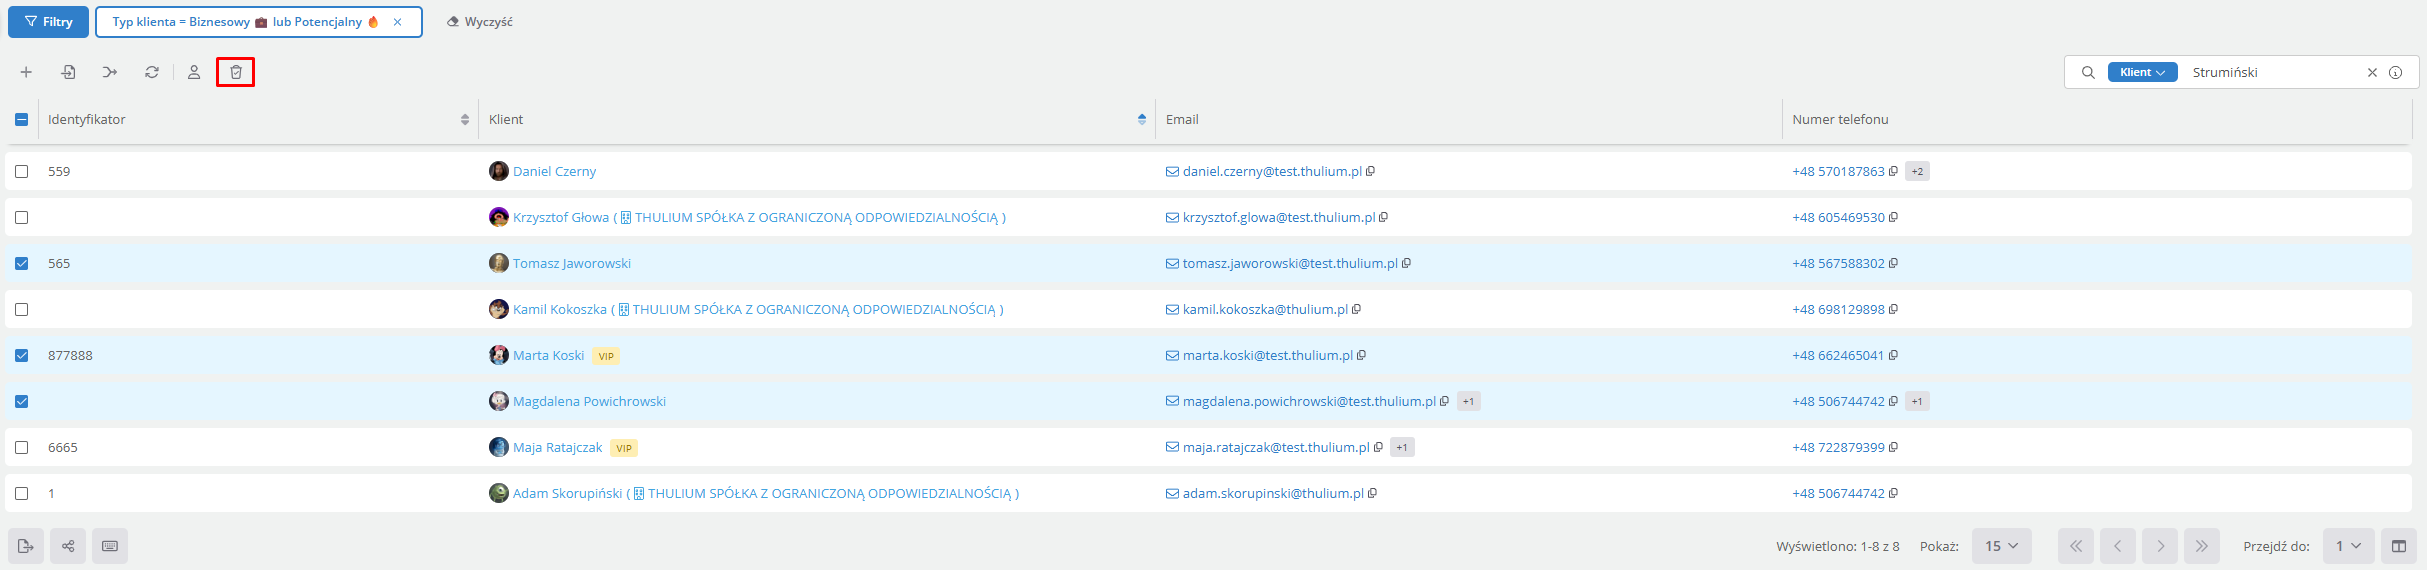The height and width of the screenshot is (570, 2427).
Task: Copy phone +48 722879399 via copy icon
Action: (1893, 447)
